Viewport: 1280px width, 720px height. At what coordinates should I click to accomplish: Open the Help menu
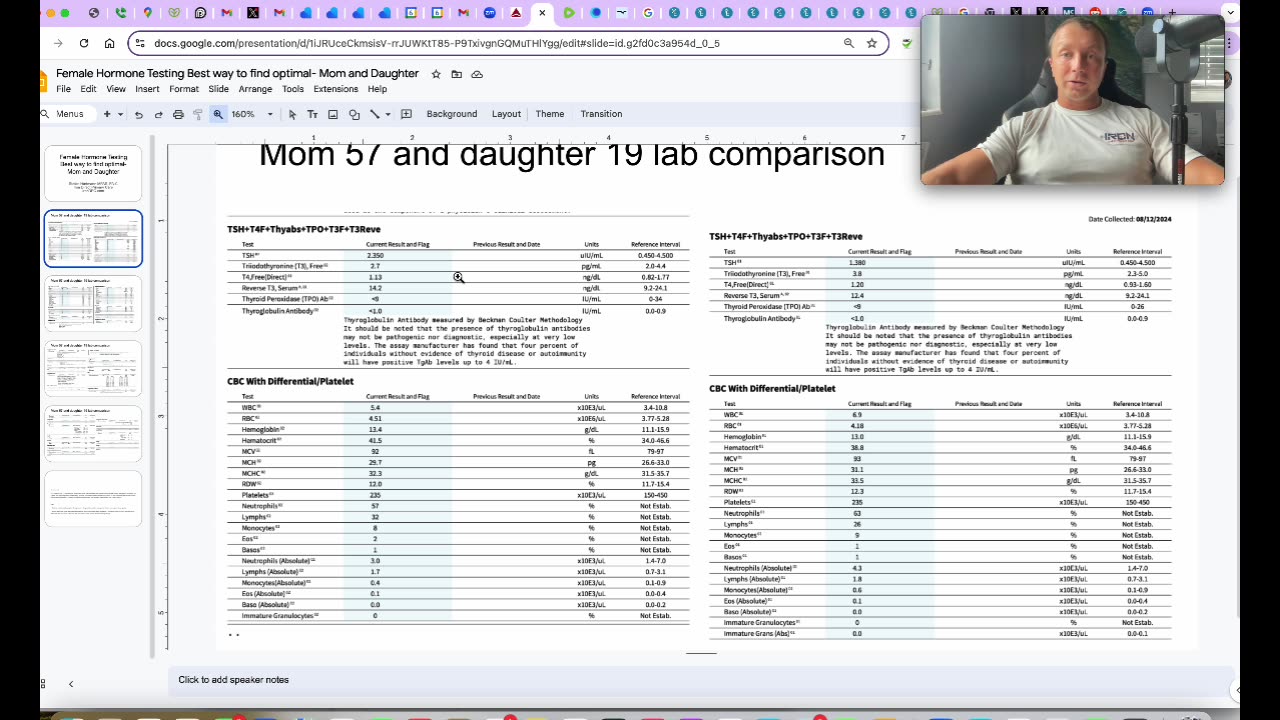(x=377, y=89)
